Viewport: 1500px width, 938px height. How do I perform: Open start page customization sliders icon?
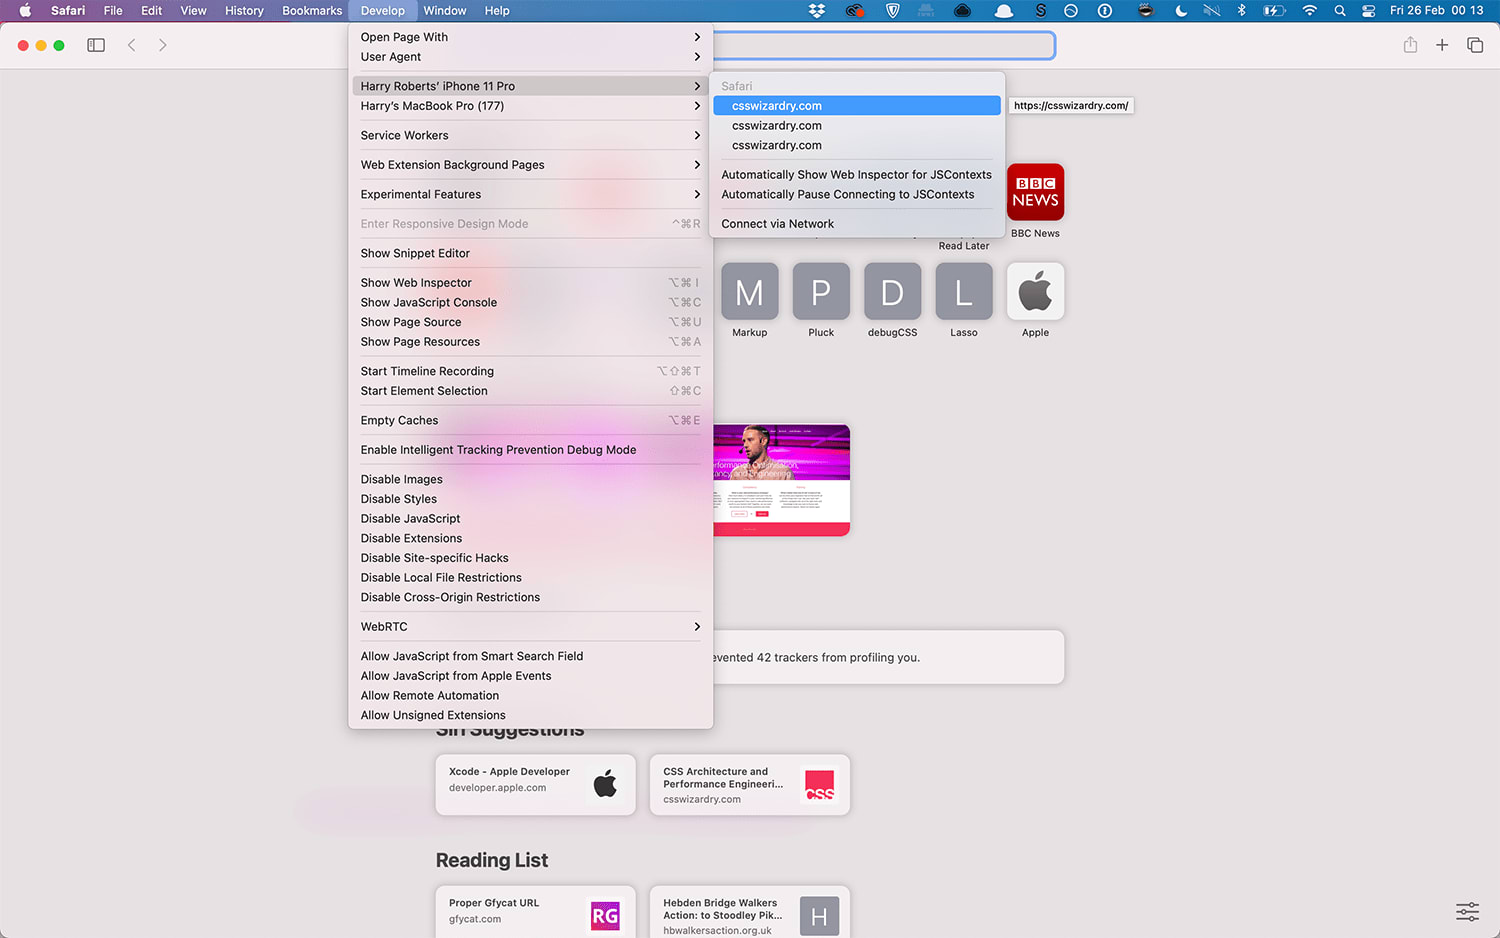point(1467,911)
